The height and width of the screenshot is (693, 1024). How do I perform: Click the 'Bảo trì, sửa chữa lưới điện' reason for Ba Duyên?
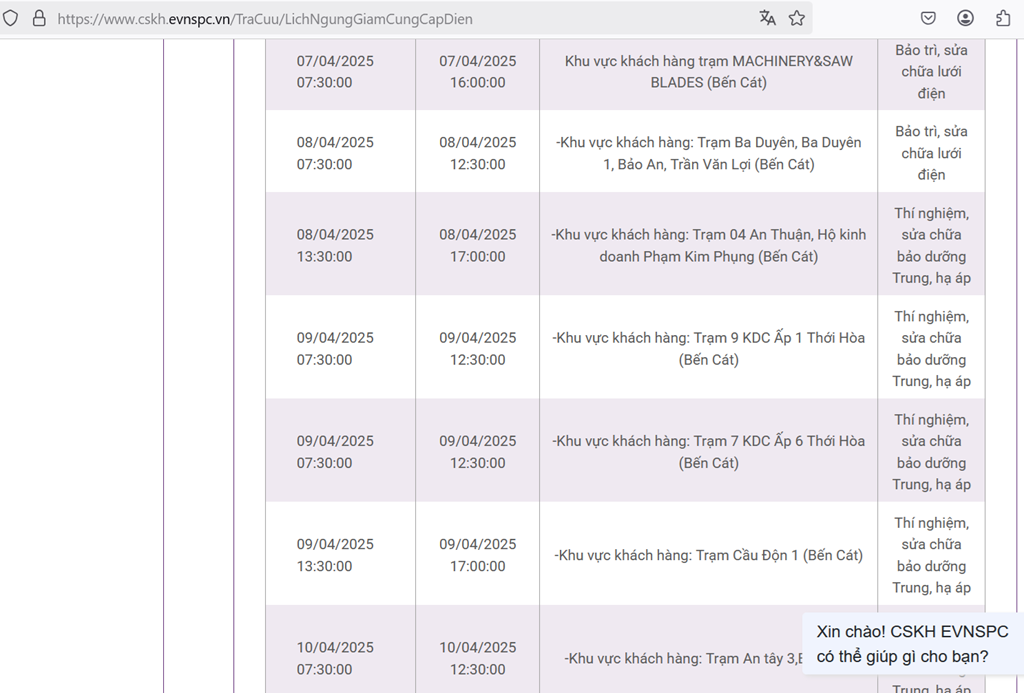[931, 153]
